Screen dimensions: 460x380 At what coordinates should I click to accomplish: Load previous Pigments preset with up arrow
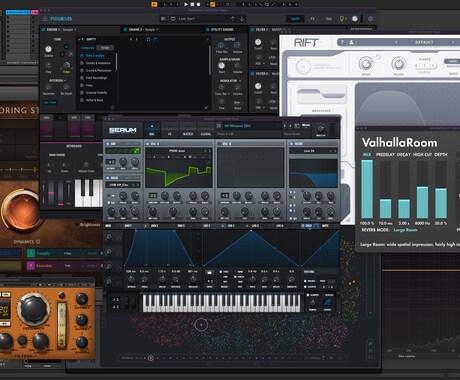pyautogui.click(x=233, y=19)
